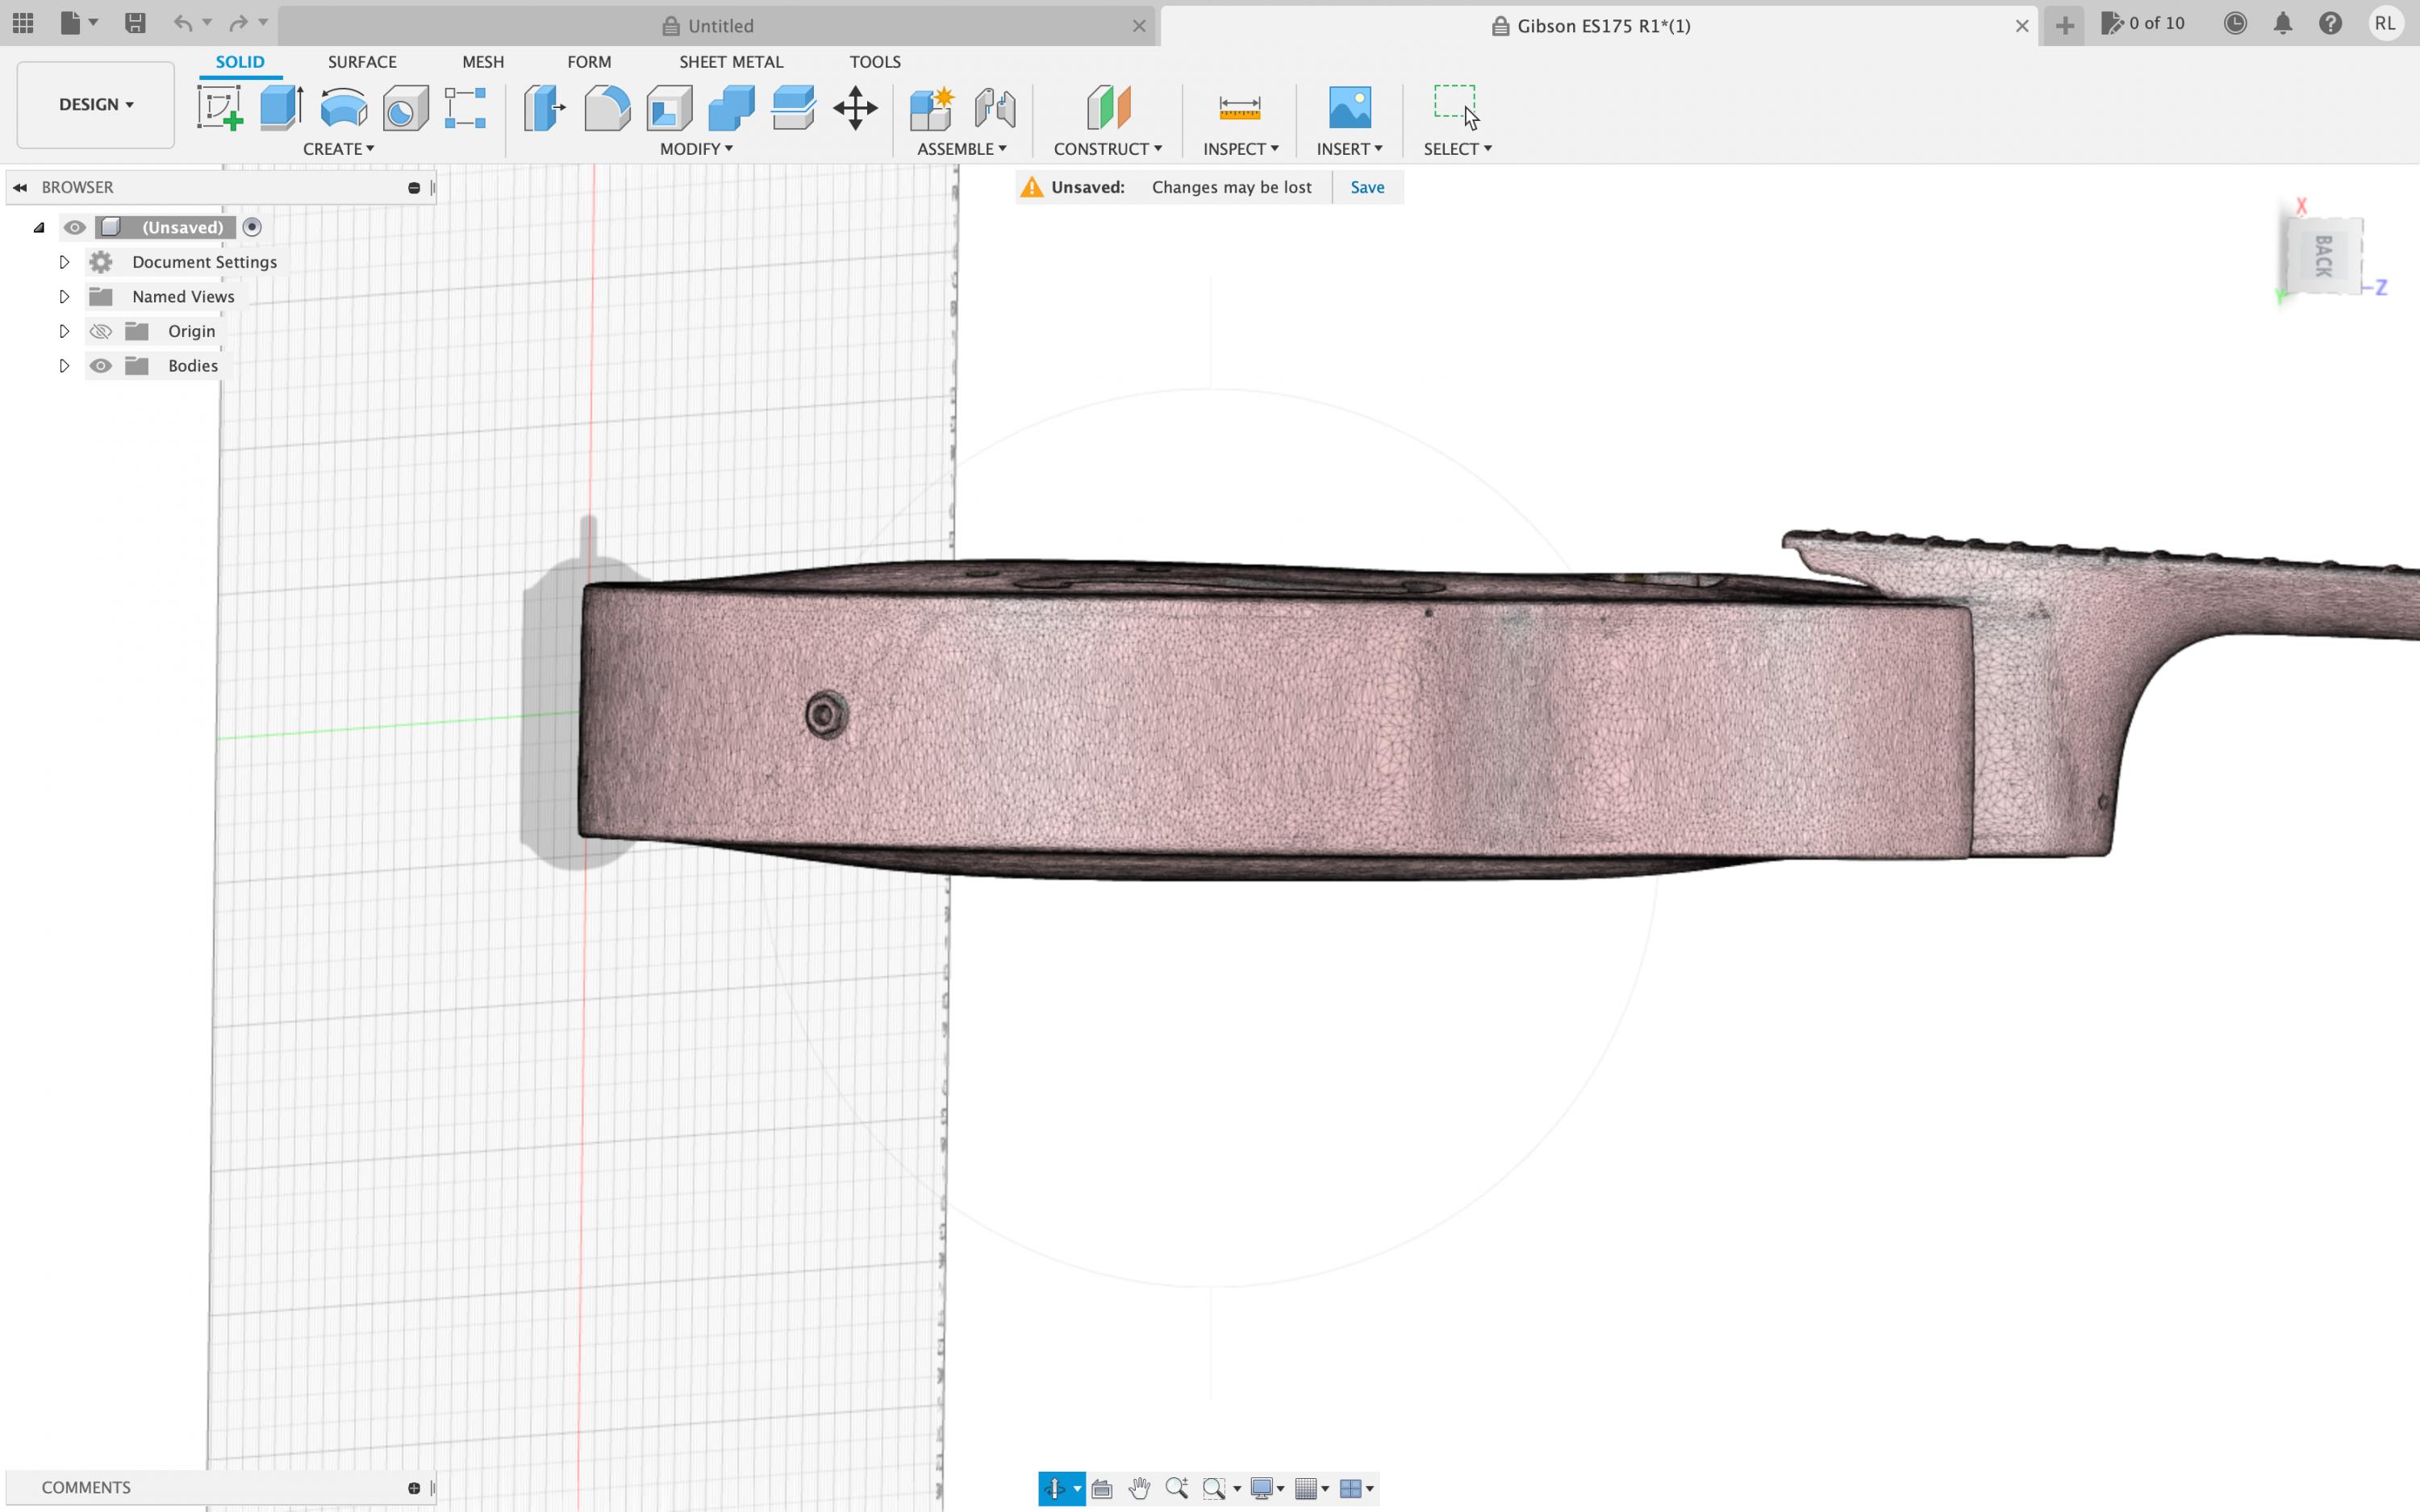Select the Press Pull tool
2420x1512 pixels.
tap(545, 107)
